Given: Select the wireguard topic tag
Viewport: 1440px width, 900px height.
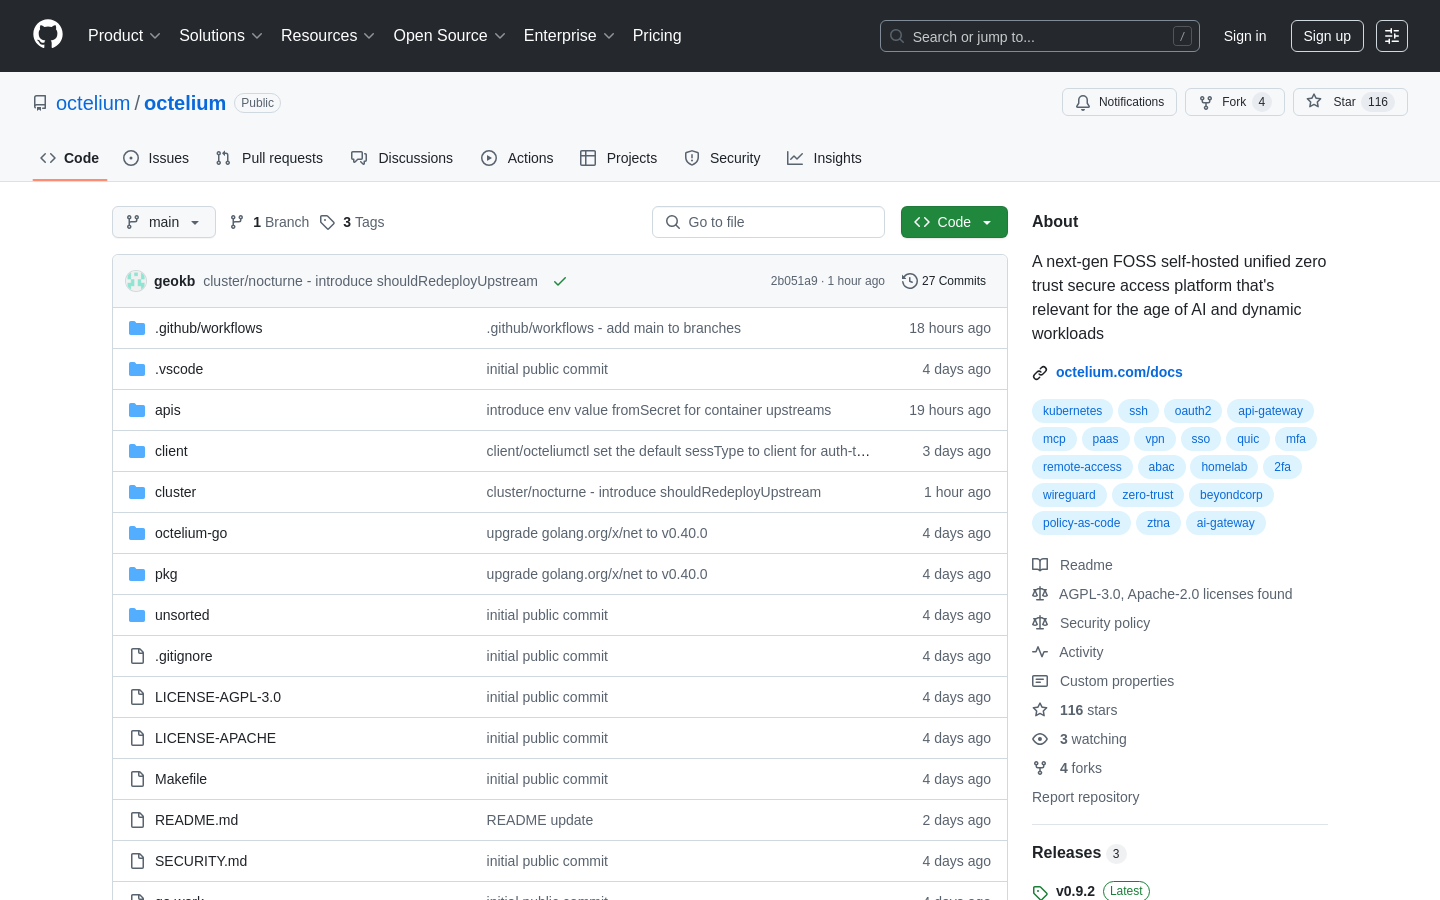Looking at the screenshot, I should [1069, 495].
